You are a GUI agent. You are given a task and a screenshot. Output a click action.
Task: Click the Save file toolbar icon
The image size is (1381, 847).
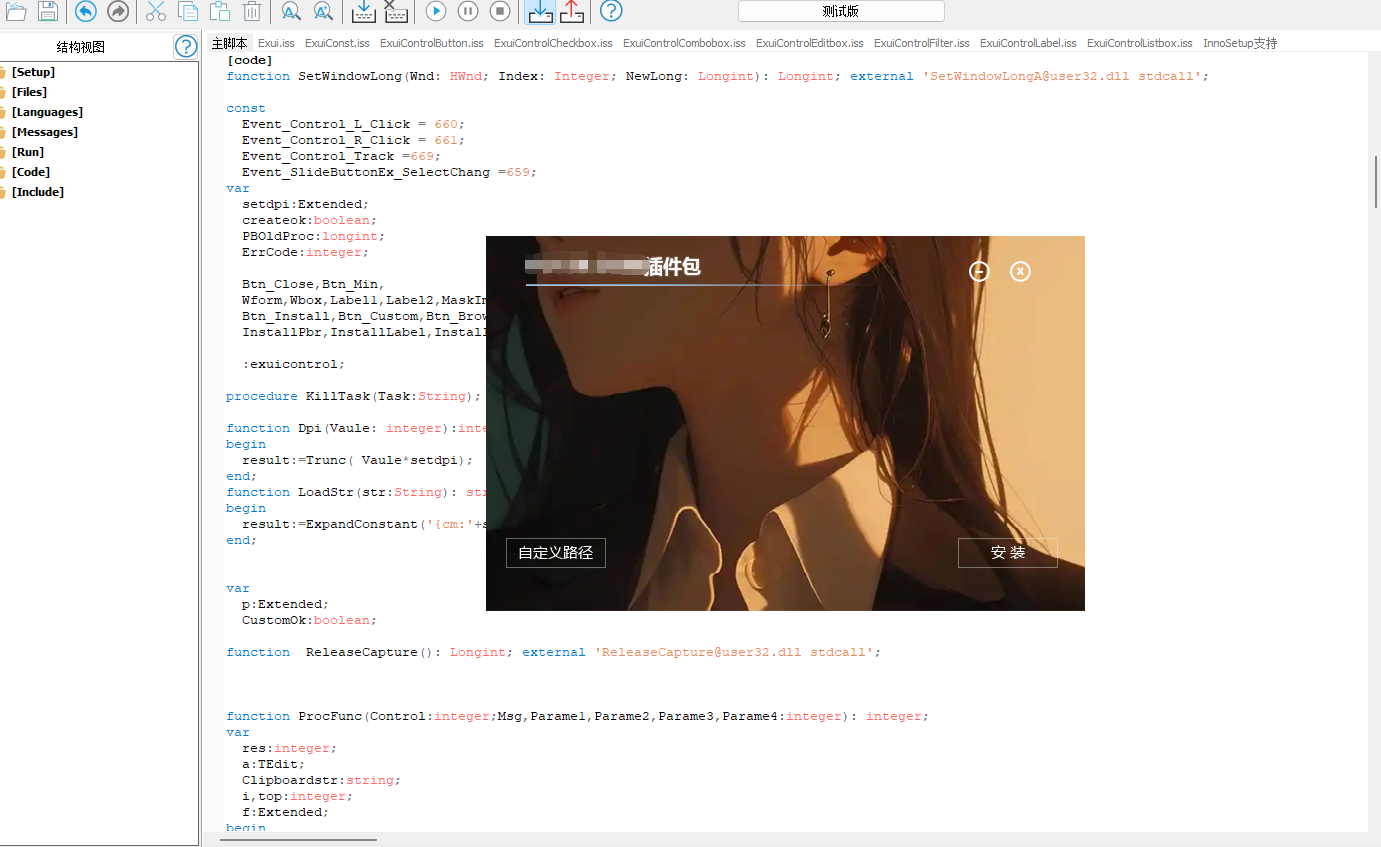[x=48, y=11]
